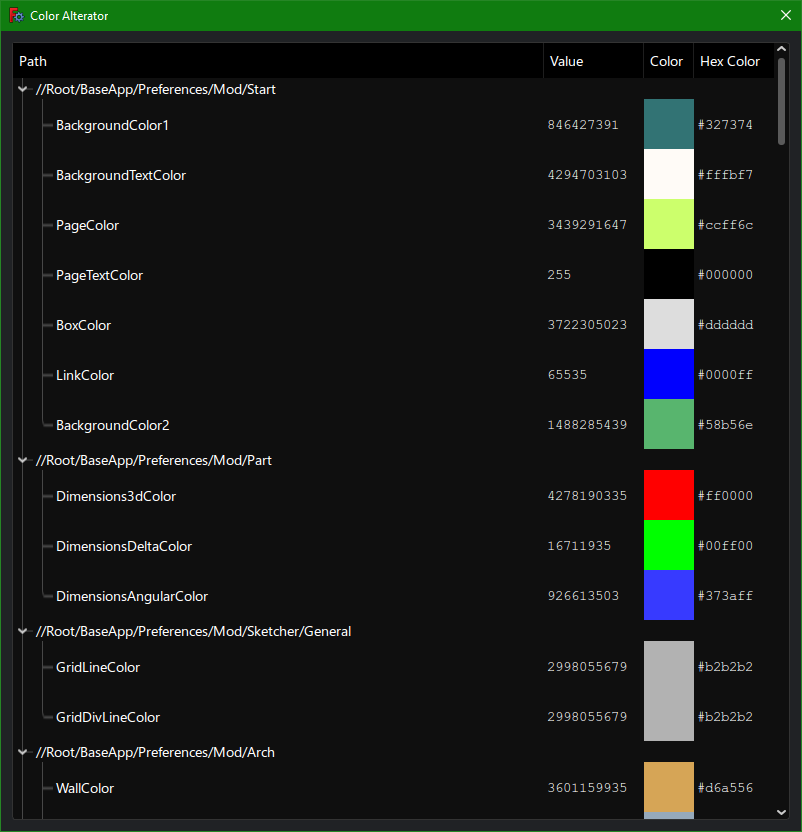Click the light green PageColor swatch
This screenshot has height=832, width=802.
coord(668,224)
